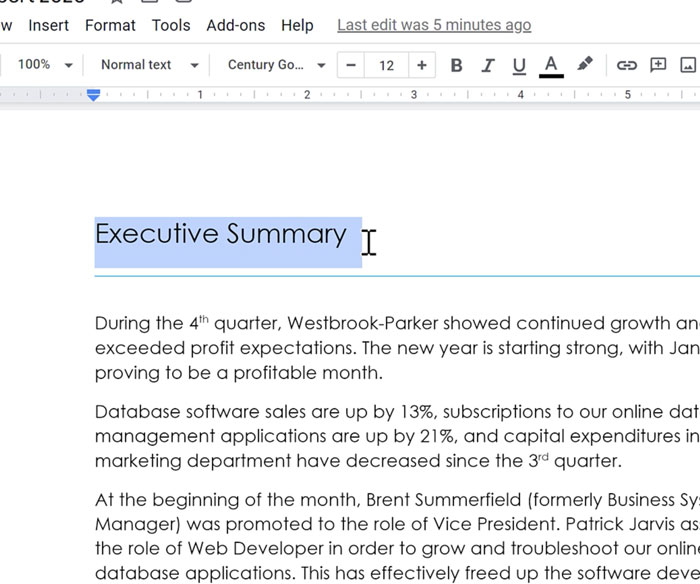Open the Century Gothic font dropdown
The width and height of the screenshot is (700, 584).
(276, 65)
